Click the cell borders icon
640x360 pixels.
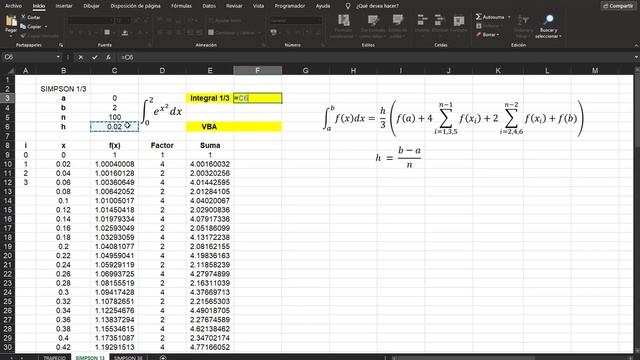pos(107,32)
